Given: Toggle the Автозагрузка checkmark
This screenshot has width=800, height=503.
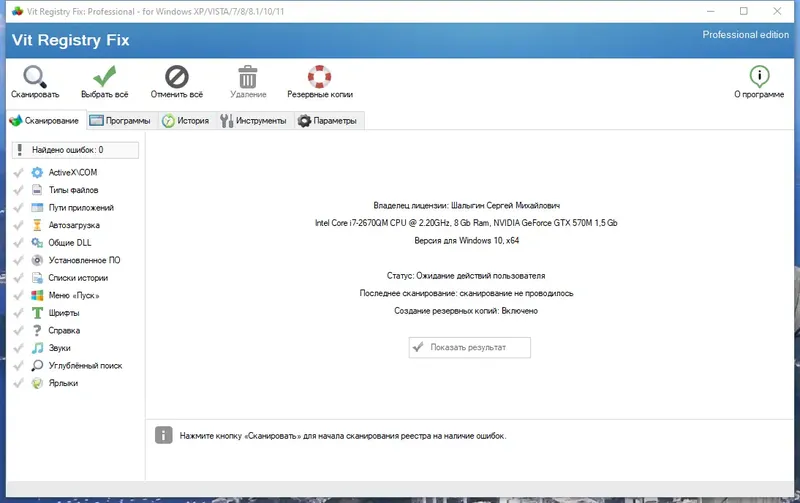Looking at the screenshot, I should click(x=18, y=225).
